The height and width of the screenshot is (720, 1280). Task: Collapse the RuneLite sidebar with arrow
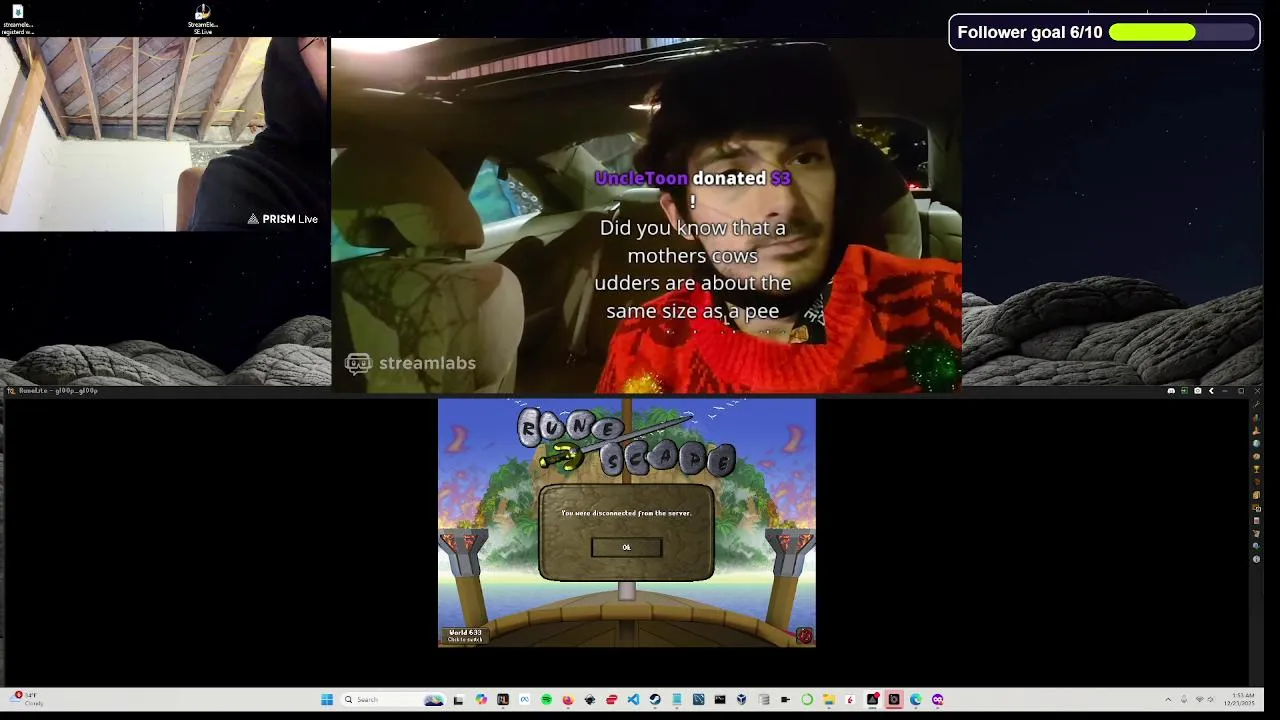(x=1211, y=391)
